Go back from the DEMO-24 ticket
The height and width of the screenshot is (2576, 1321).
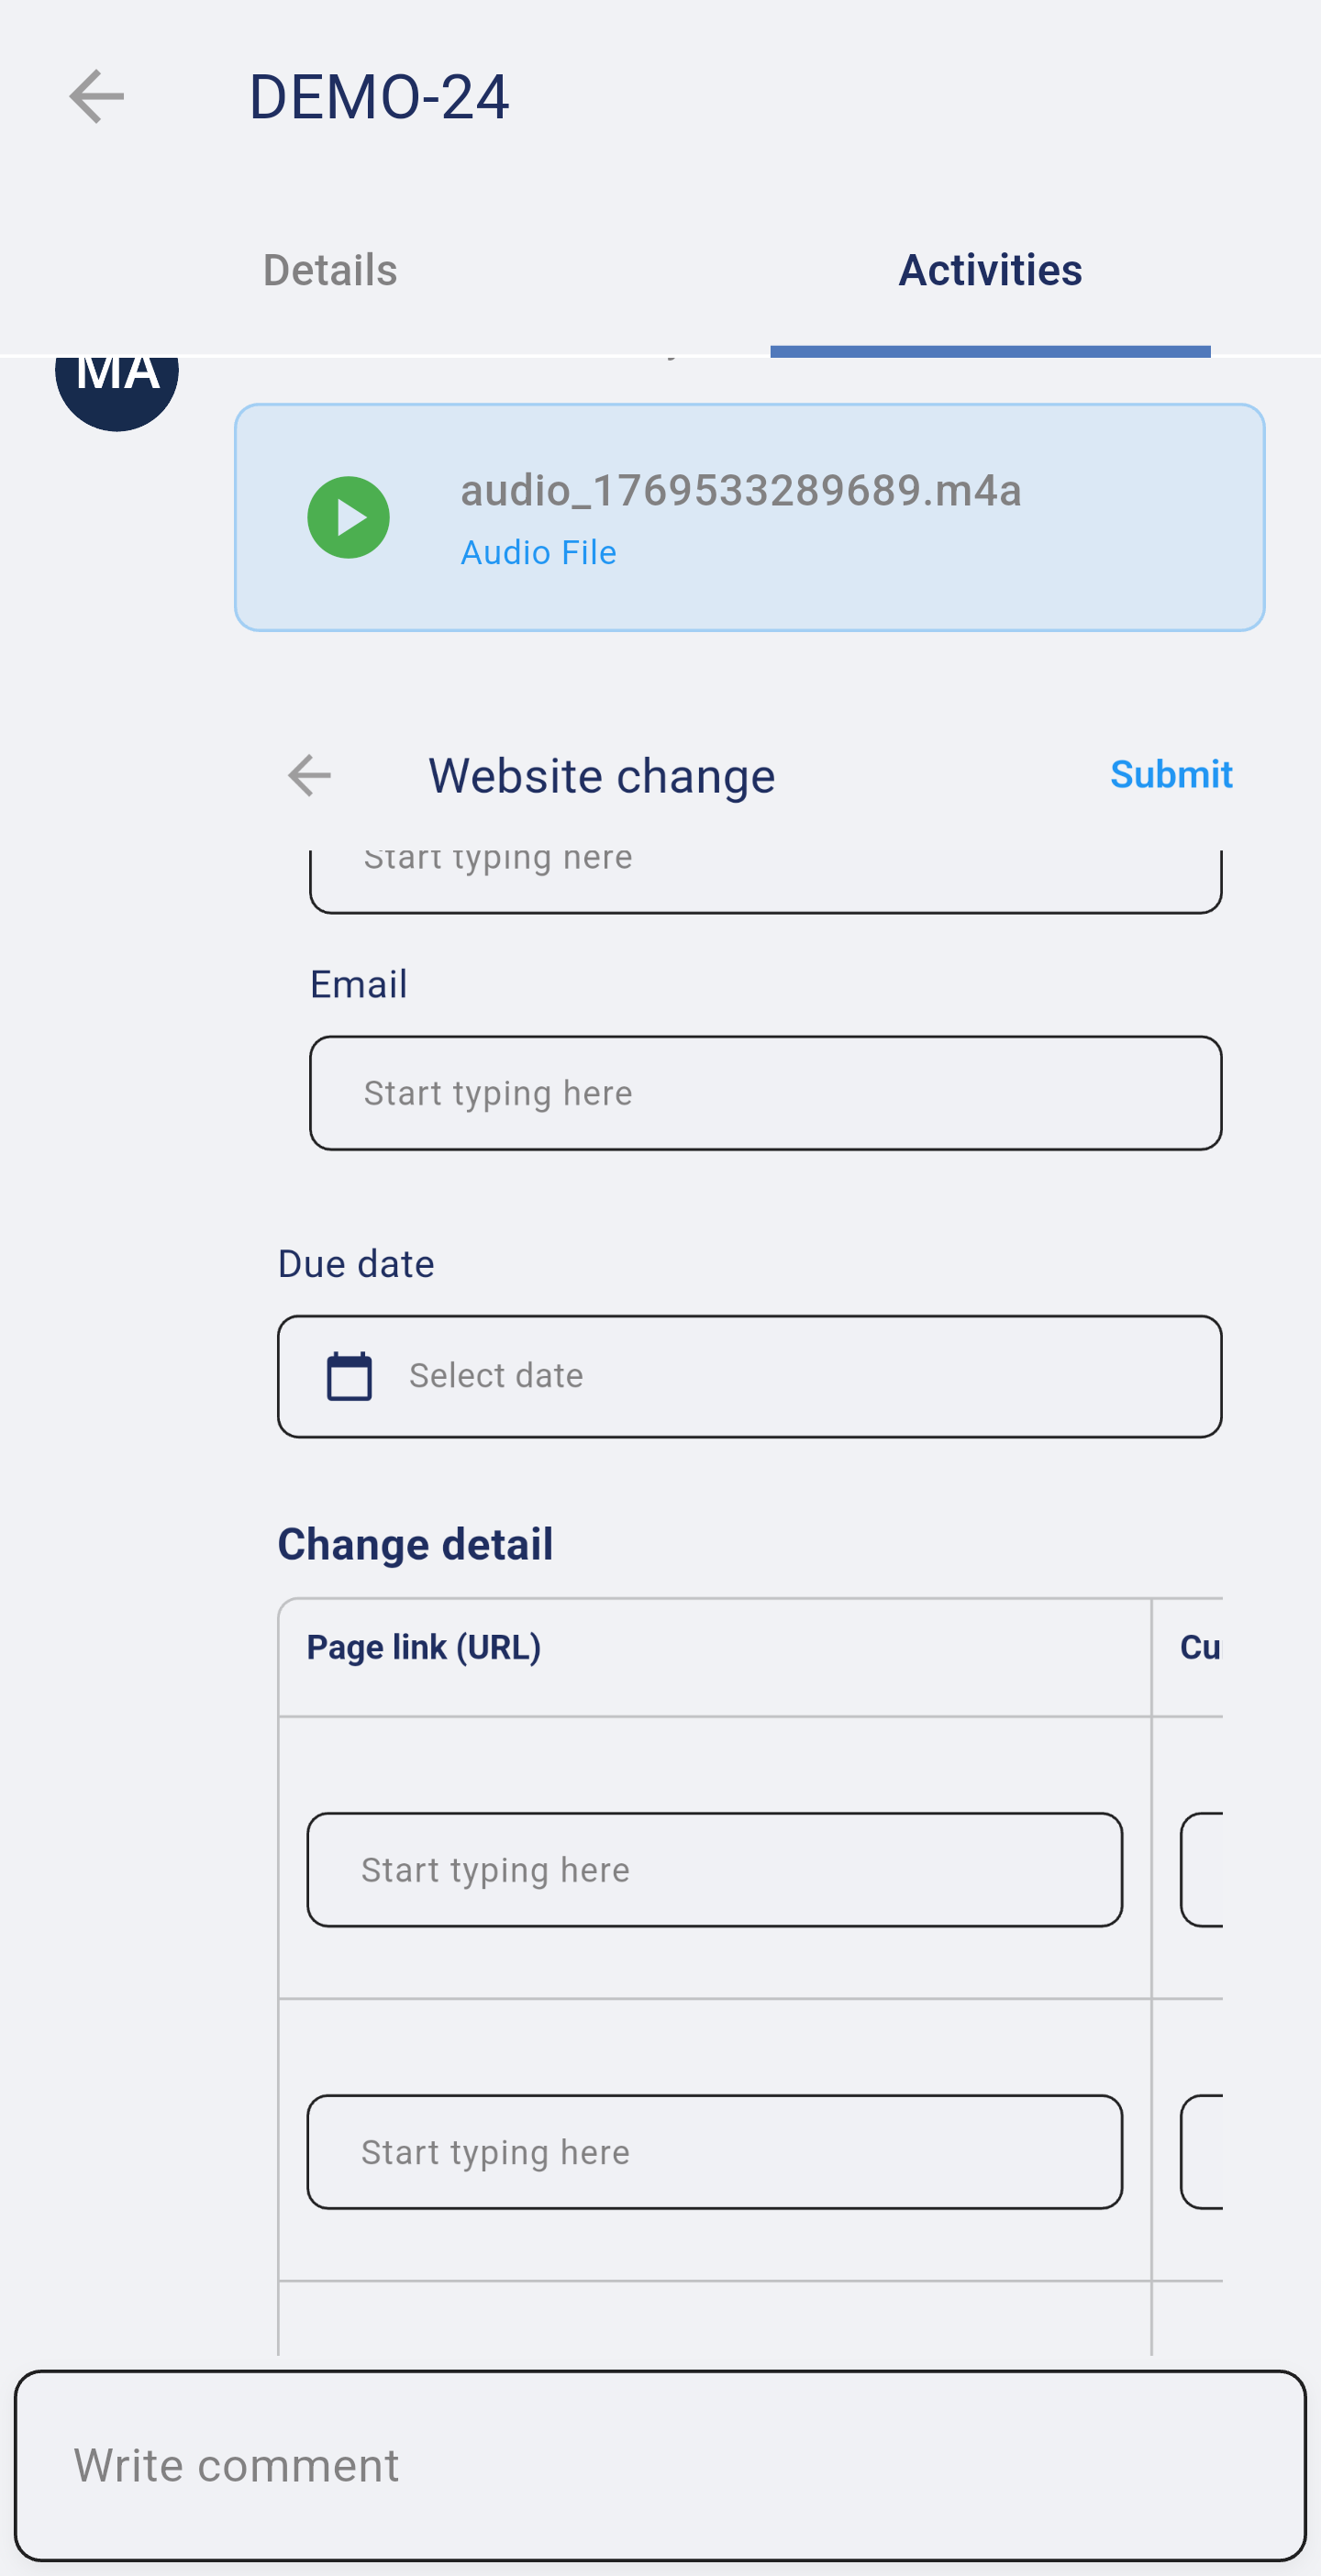[x=96, y=97]
